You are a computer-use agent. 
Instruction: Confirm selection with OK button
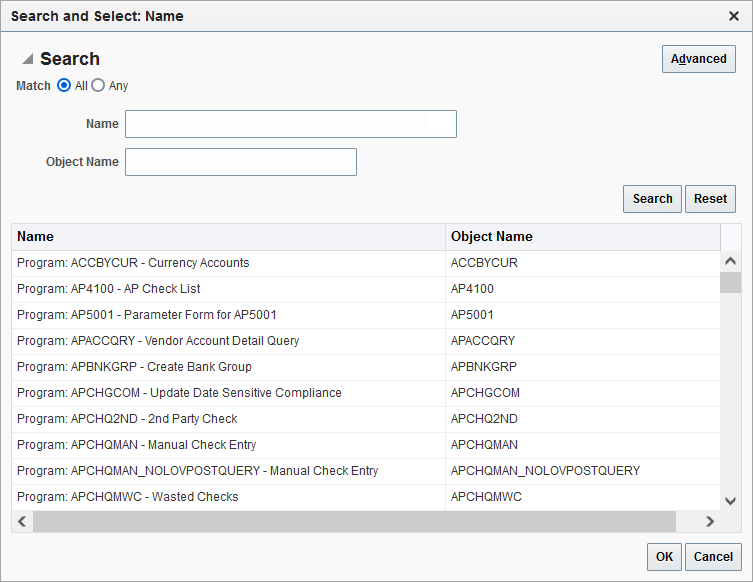point(664,557)
